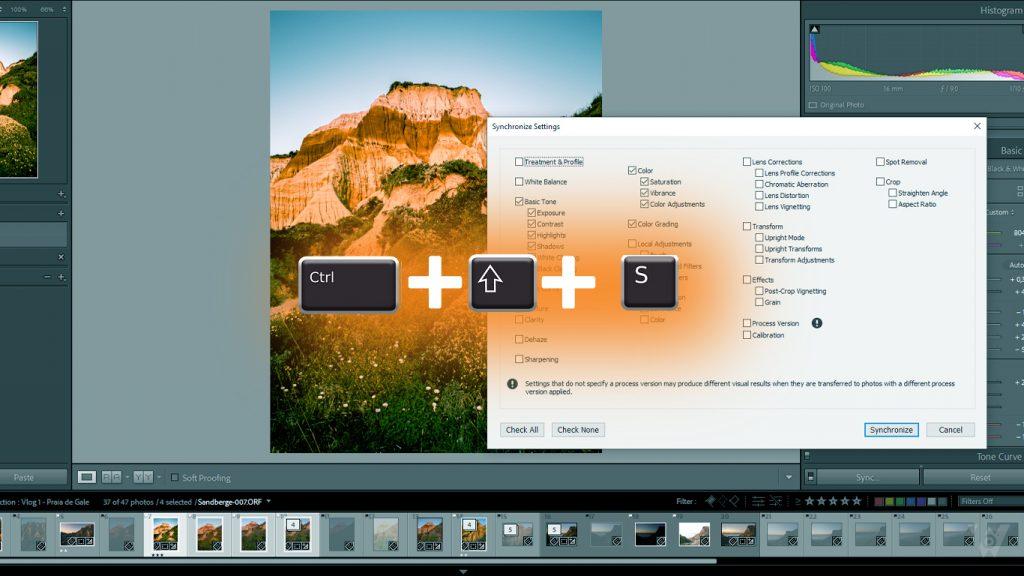Check the Straighten Angle option
The image size is (1024, 576).
pyautogui.click(x=893, y=193)
